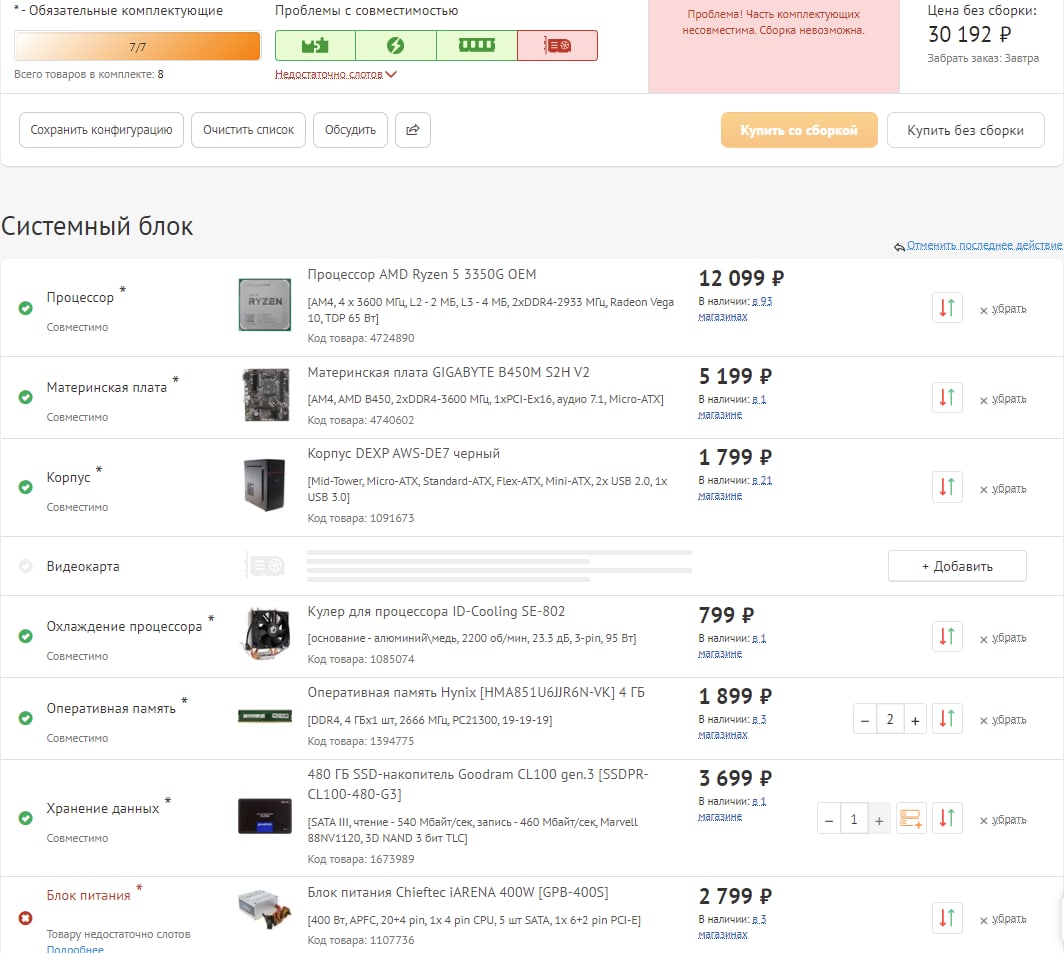The width and height of the screenshot is (1064, 953).
Task: Open '480 ГБ SSD-накопитель Goodram CL100' title
Action: pyautogui.click(x=478, y=784)
